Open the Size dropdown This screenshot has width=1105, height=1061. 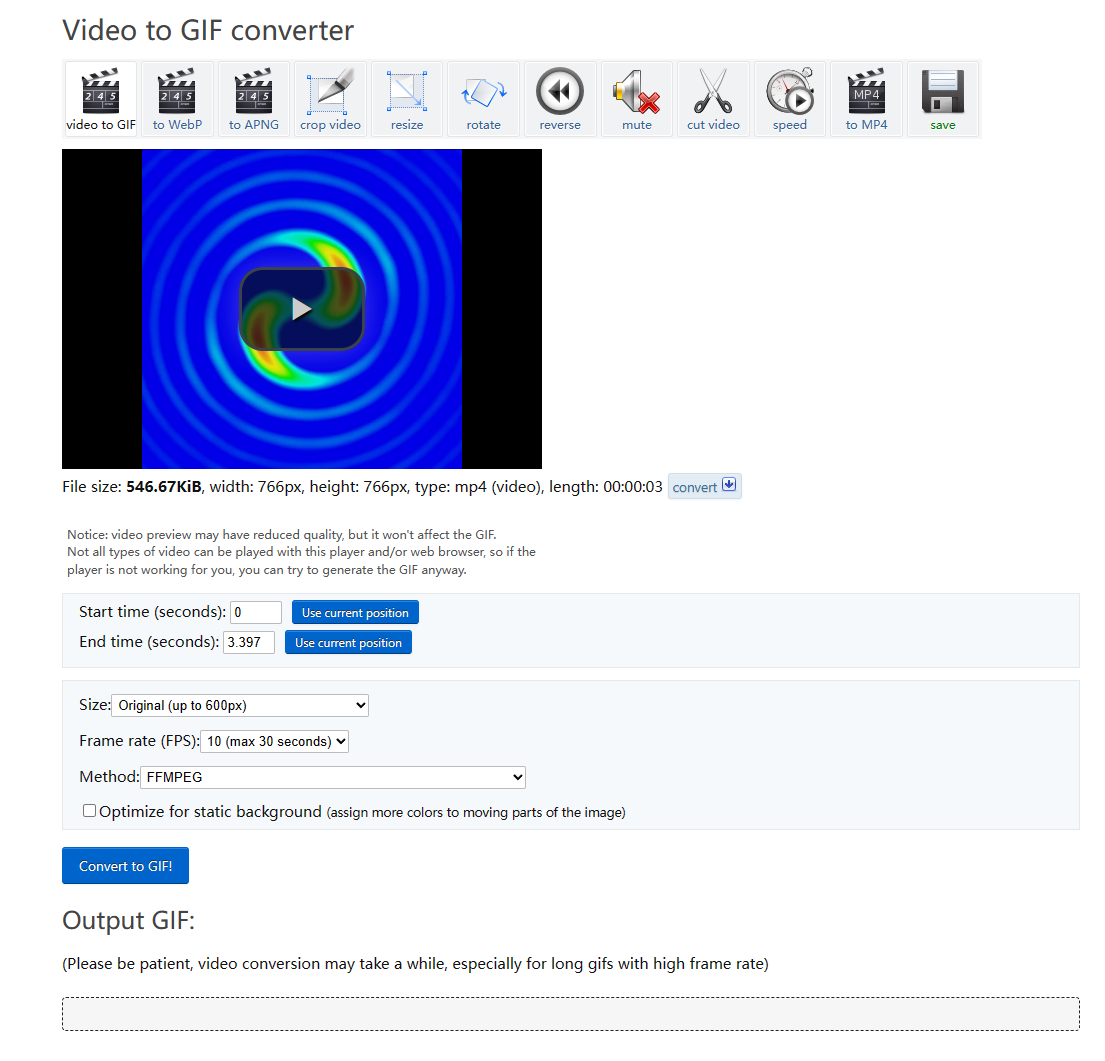[x=240, y=705]
